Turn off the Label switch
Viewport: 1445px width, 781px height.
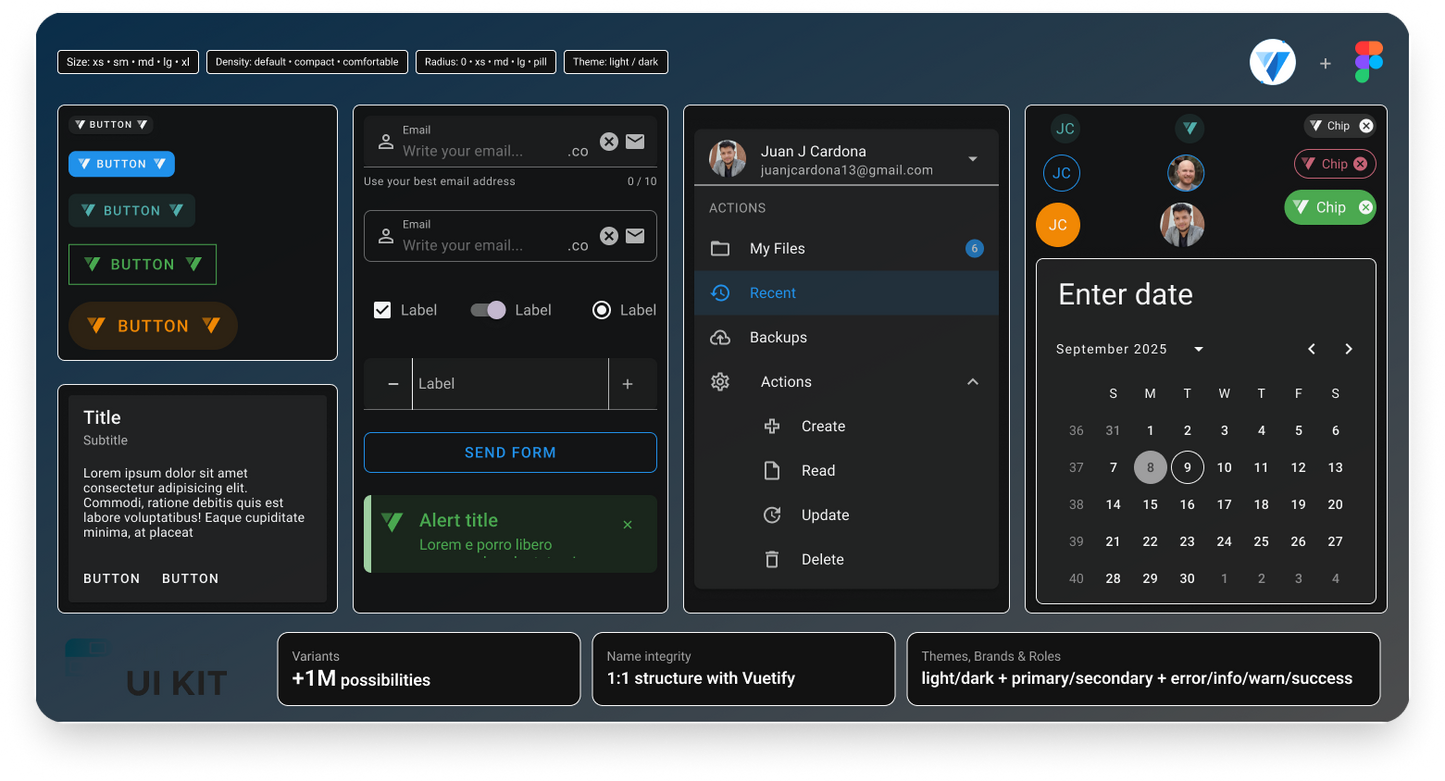click(489, 310)
